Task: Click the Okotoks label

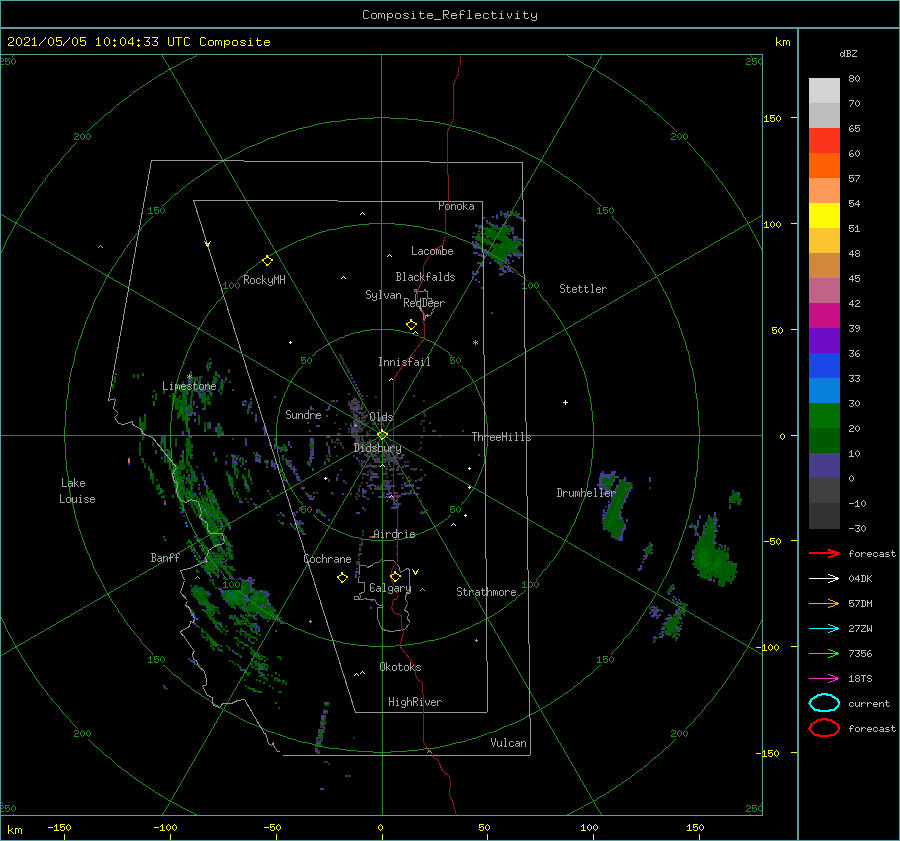Action: [x=400, y=667]
